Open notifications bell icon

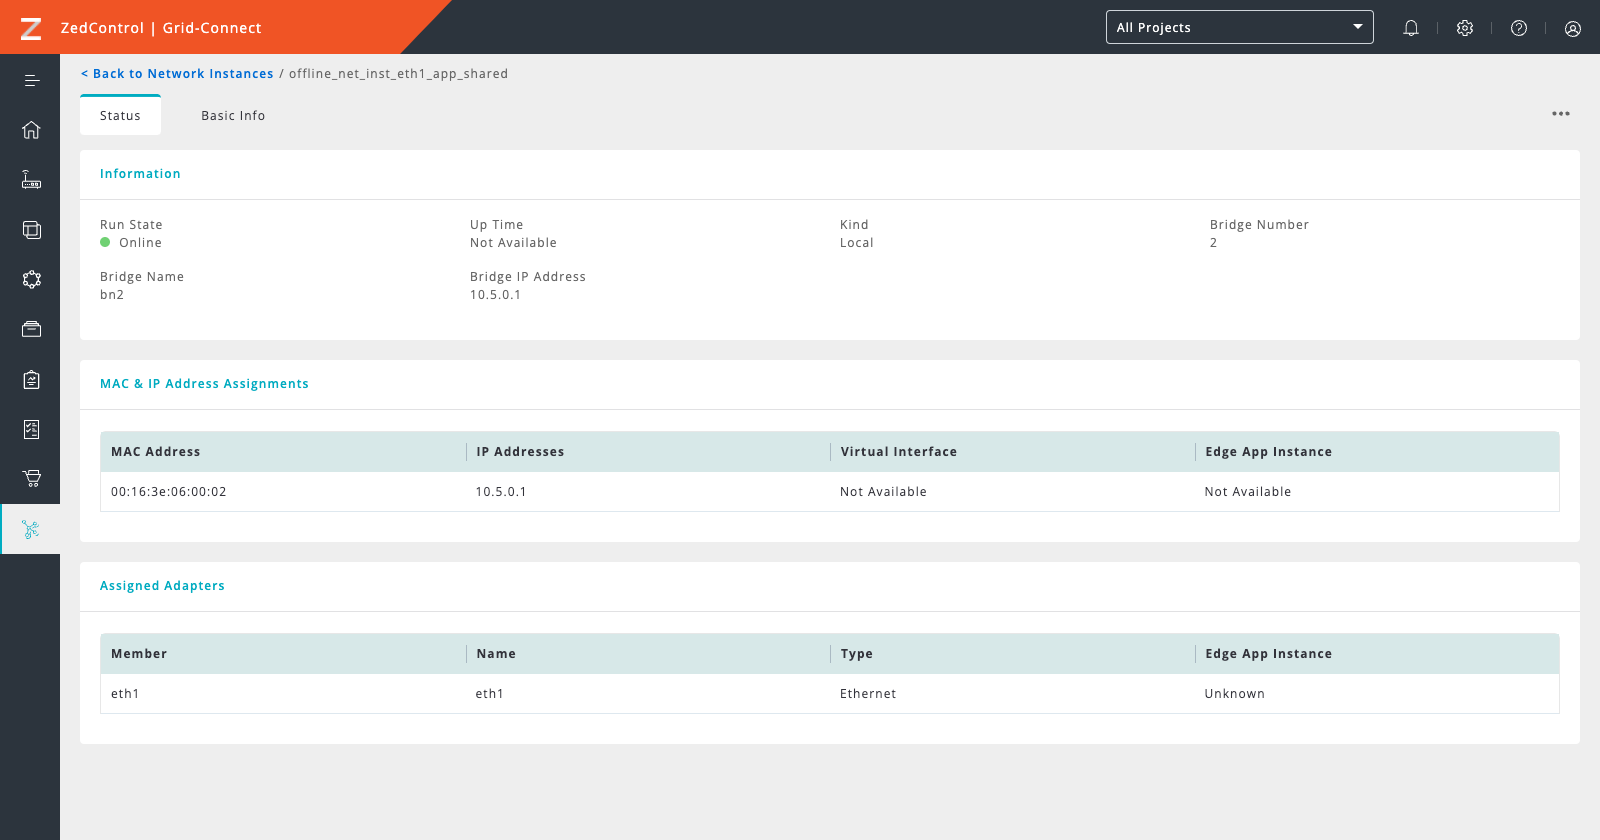[x=1411, y=28]
